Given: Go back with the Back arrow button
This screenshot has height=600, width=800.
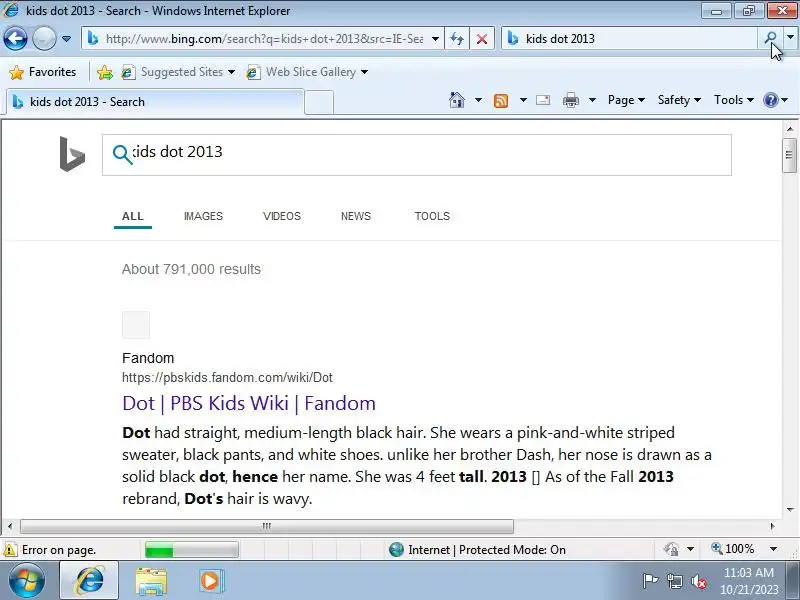Looking at the screenshot, I should click(x=15, y=39).
